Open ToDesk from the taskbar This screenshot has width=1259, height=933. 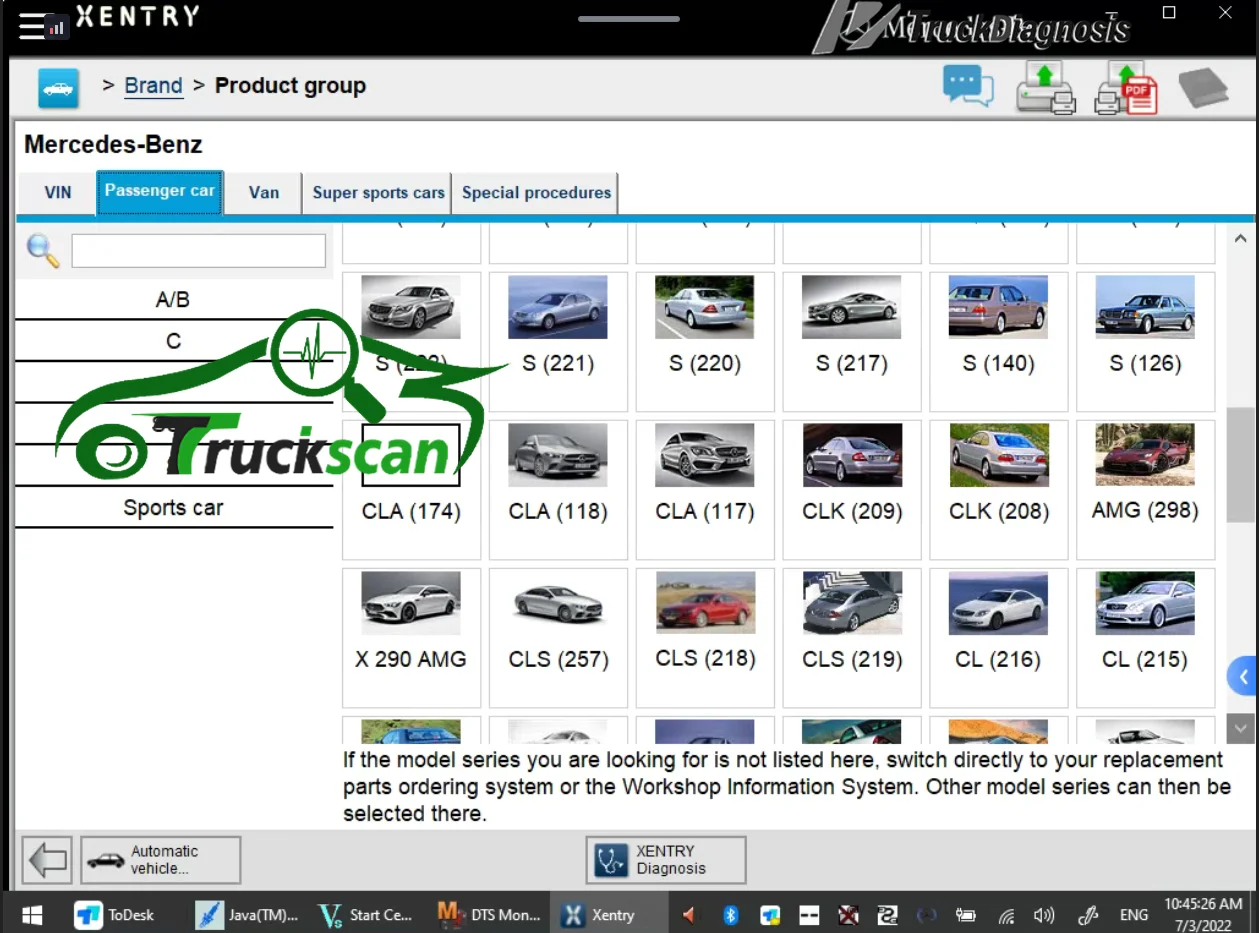click(x=115, y=914)
